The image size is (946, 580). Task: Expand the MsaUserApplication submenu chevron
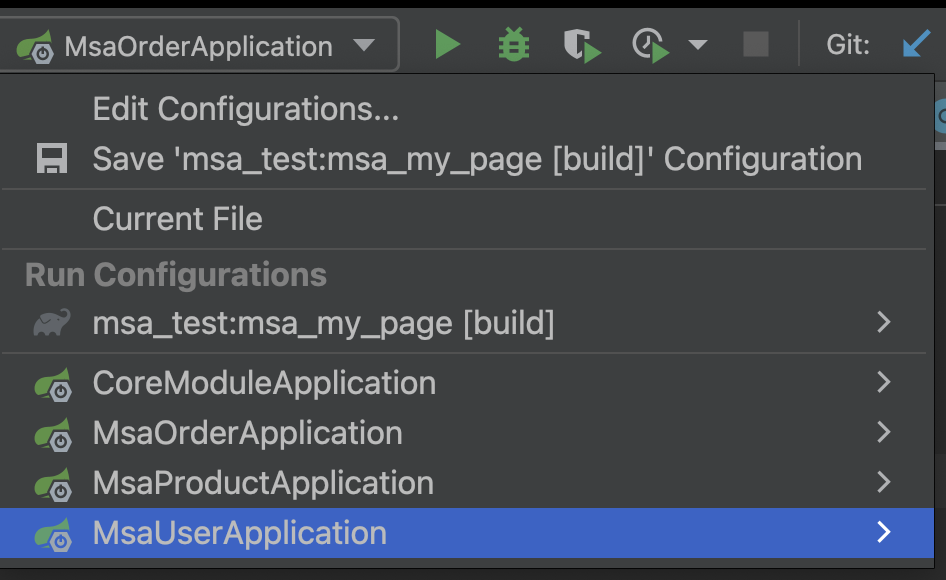click(884, 532)
